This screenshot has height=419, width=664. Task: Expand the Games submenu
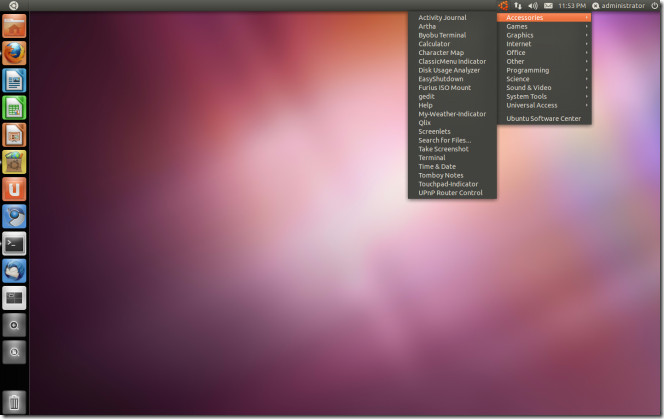544,26
